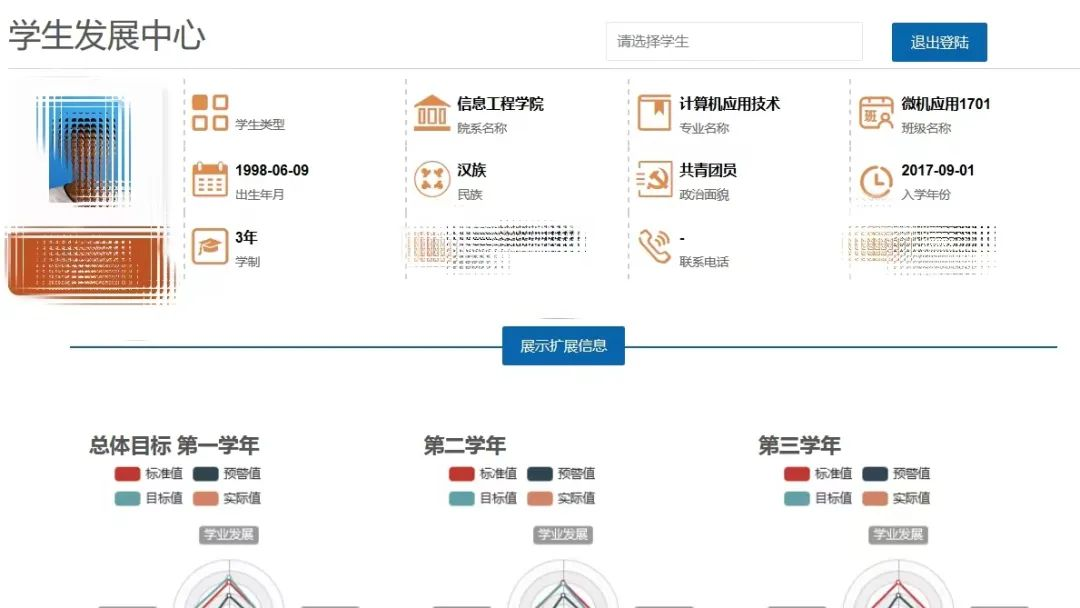Viewport: 1080px width, 608px height.
Task: Click the student type grid icon
Action: 210,112
